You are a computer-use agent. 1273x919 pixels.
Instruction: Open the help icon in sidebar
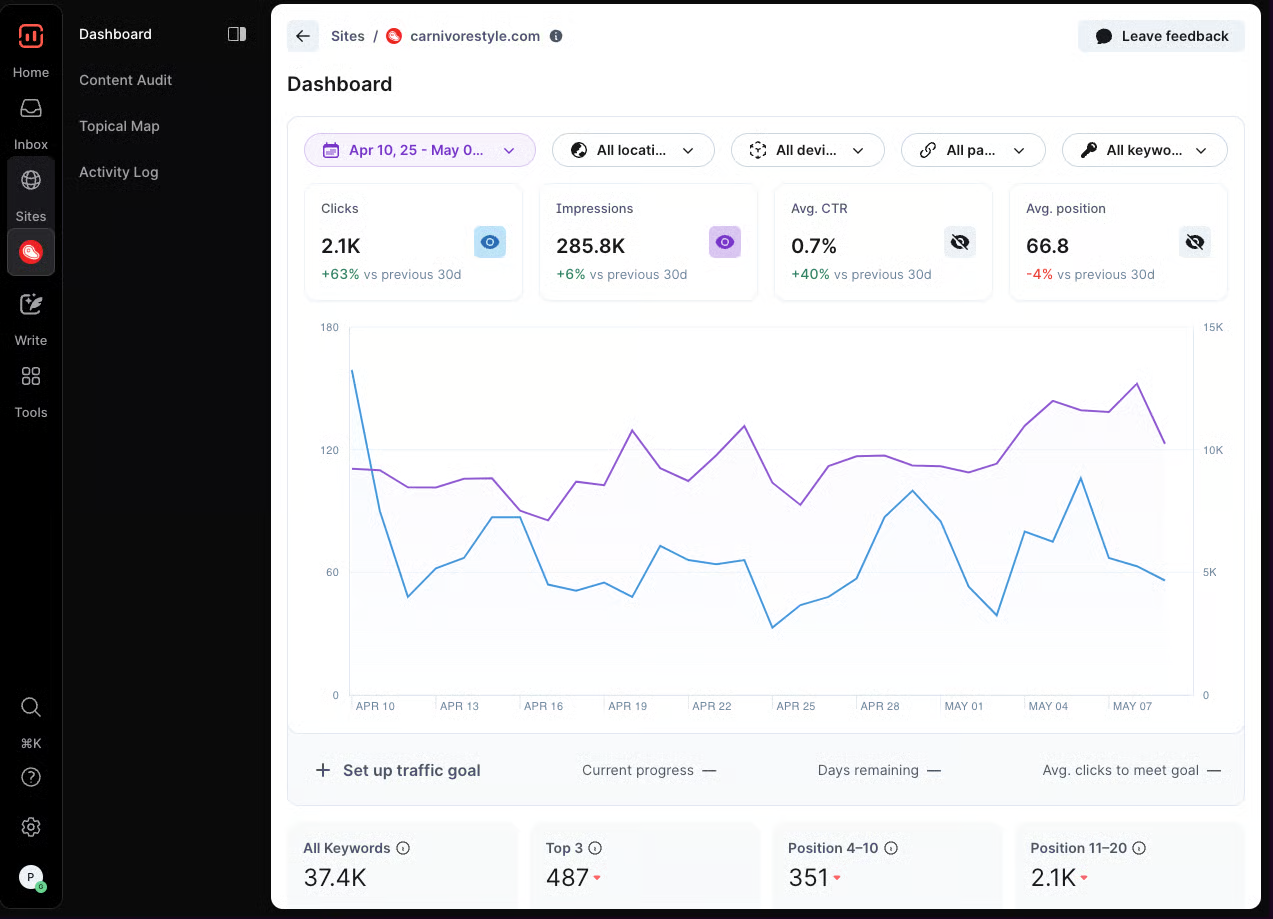[x=30, y=777]
